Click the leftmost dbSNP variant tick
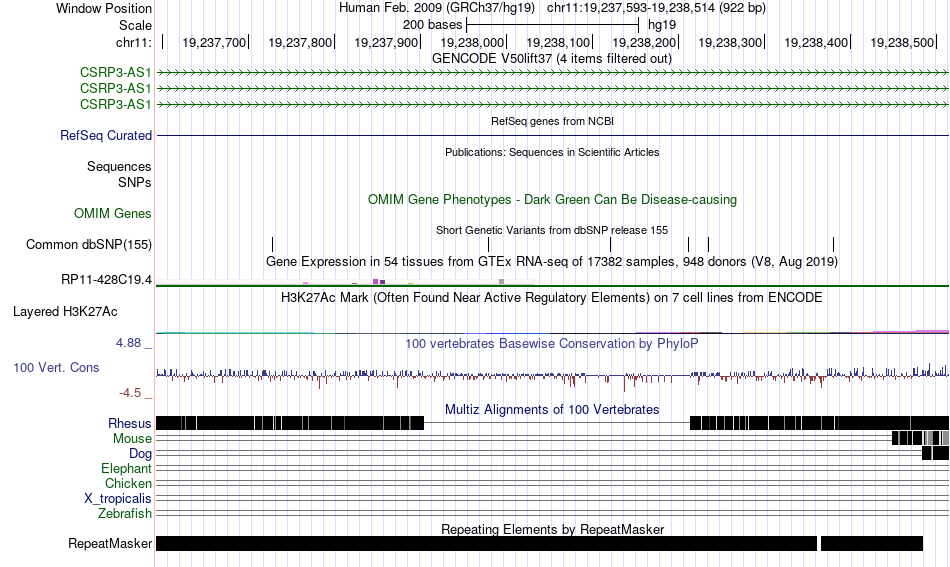The height and width of the screenshot is (567, 950). point(273,244)
